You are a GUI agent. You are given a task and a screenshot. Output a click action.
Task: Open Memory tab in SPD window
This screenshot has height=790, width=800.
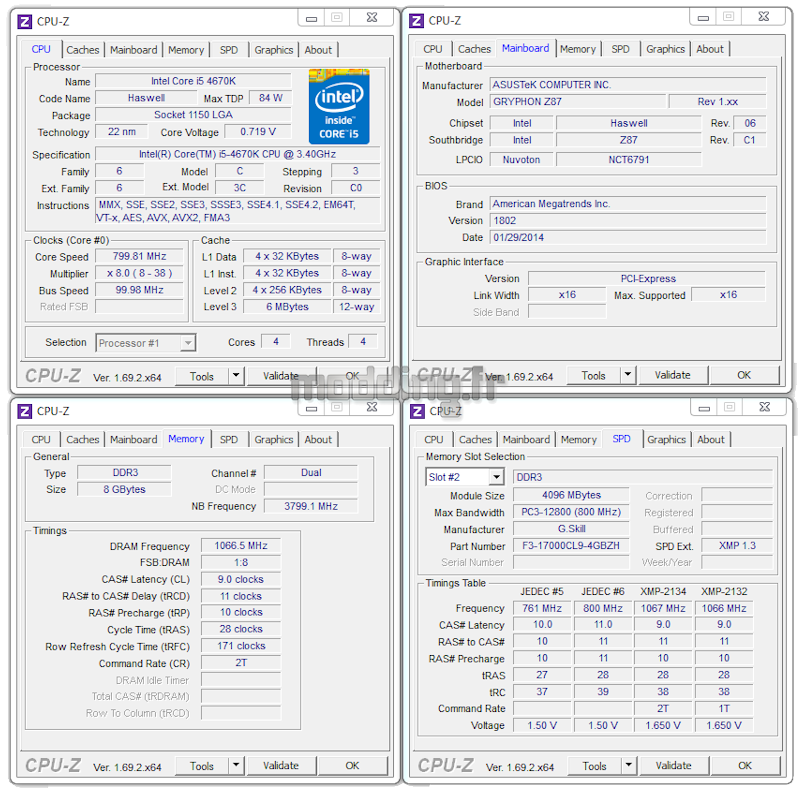[x=579, y=439]
